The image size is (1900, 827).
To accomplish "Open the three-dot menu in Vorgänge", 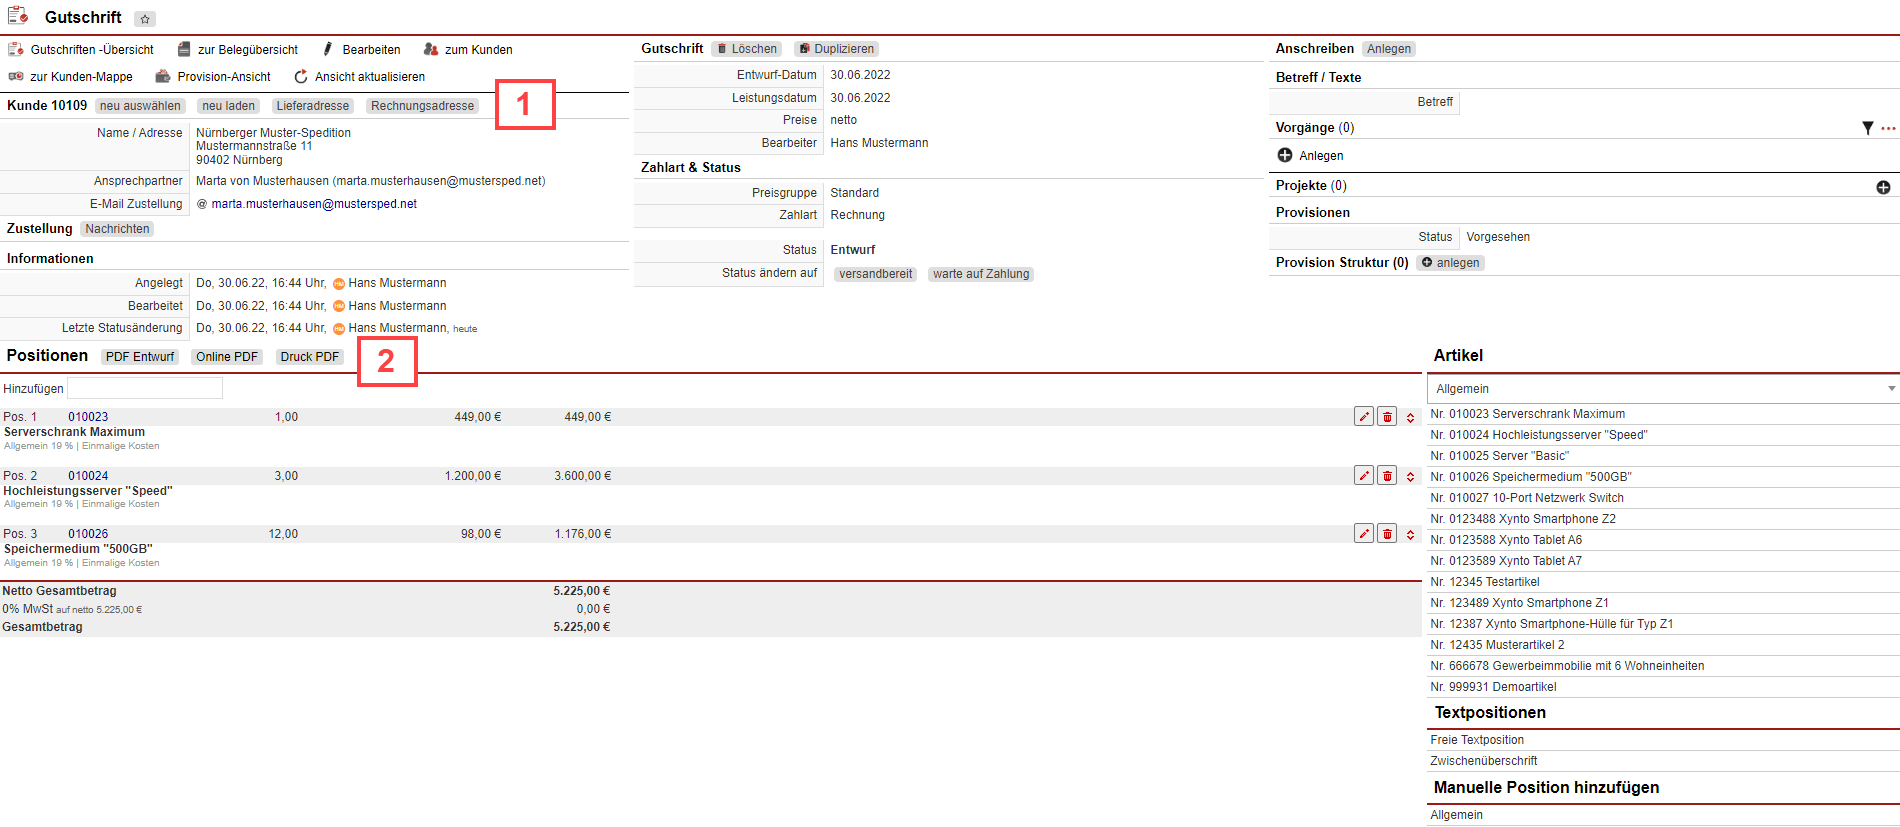I will (x=1888, y=128).
